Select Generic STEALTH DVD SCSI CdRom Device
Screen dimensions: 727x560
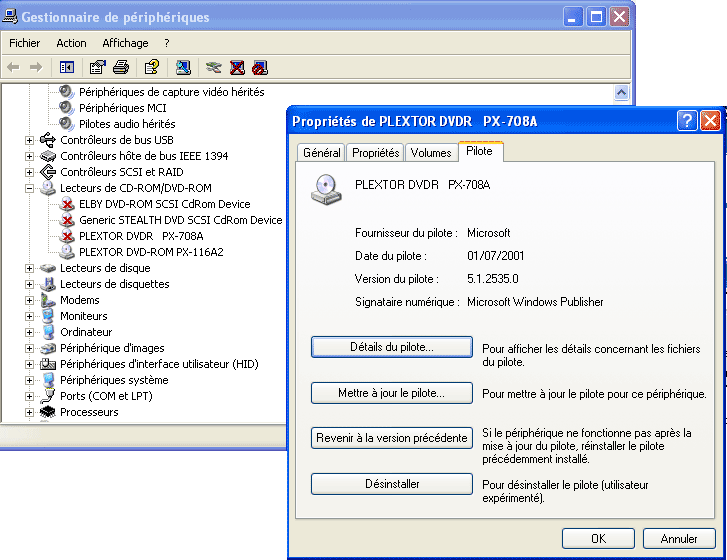(180, 220)
